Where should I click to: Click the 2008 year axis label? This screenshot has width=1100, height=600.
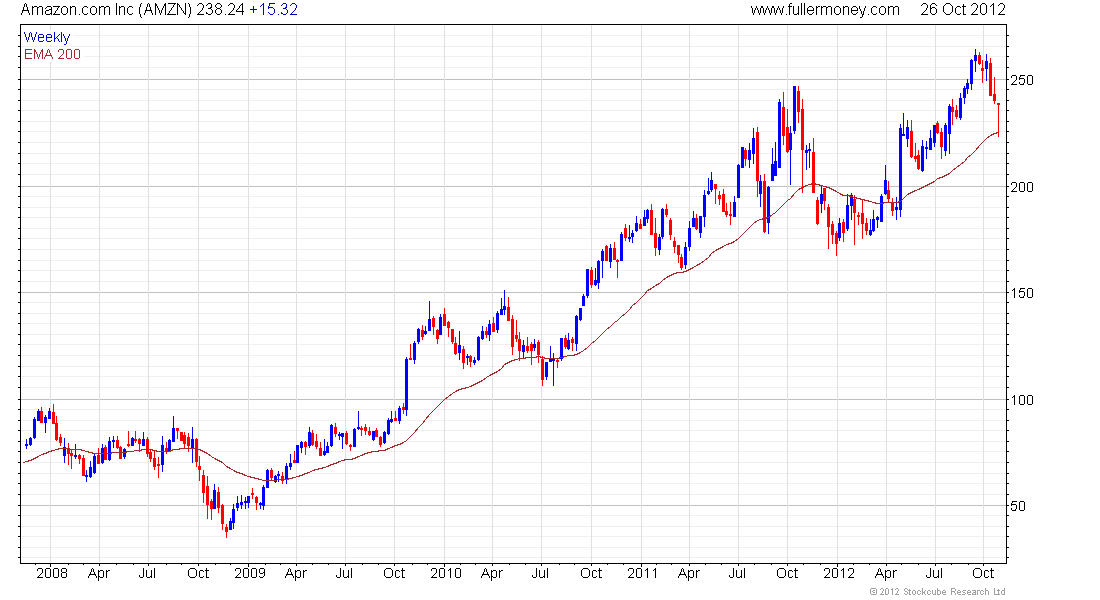pos(52,573)
